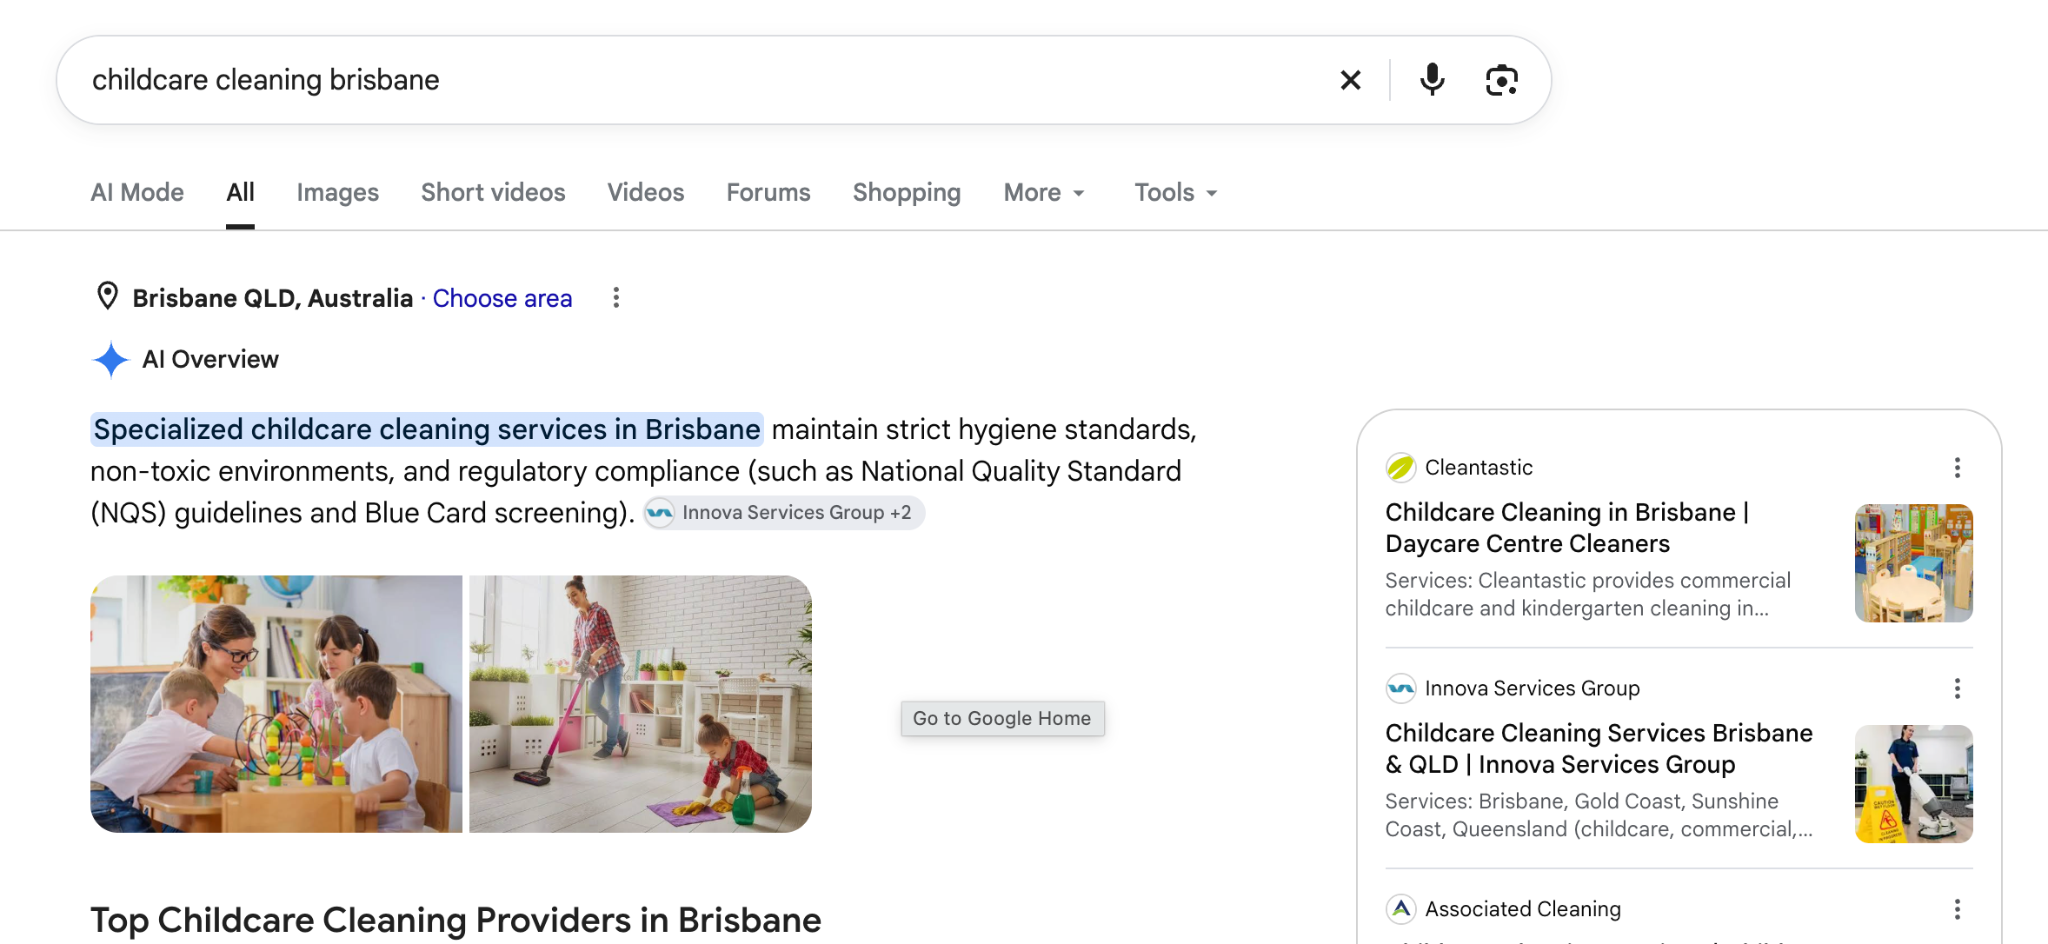Screen dimensions: 2048x944
Task: Open the Innova Services Group +2 source chip
Action: point(784,513)
